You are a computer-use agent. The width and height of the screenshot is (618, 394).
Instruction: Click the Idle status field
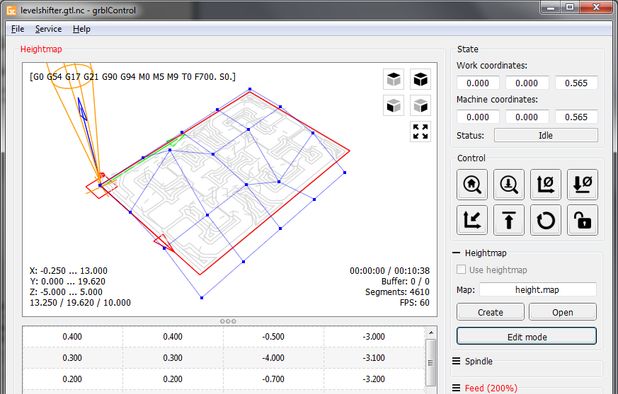(x=546, y=135)
